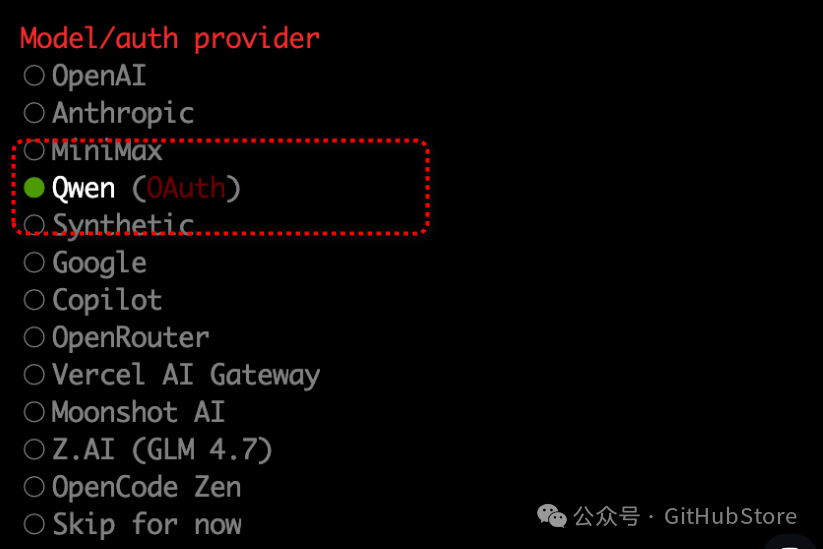Image resolution: width=823 pixels, height=549 pixels.
Task: Click the Moonshot AI text label
Action: click(138, 411)
